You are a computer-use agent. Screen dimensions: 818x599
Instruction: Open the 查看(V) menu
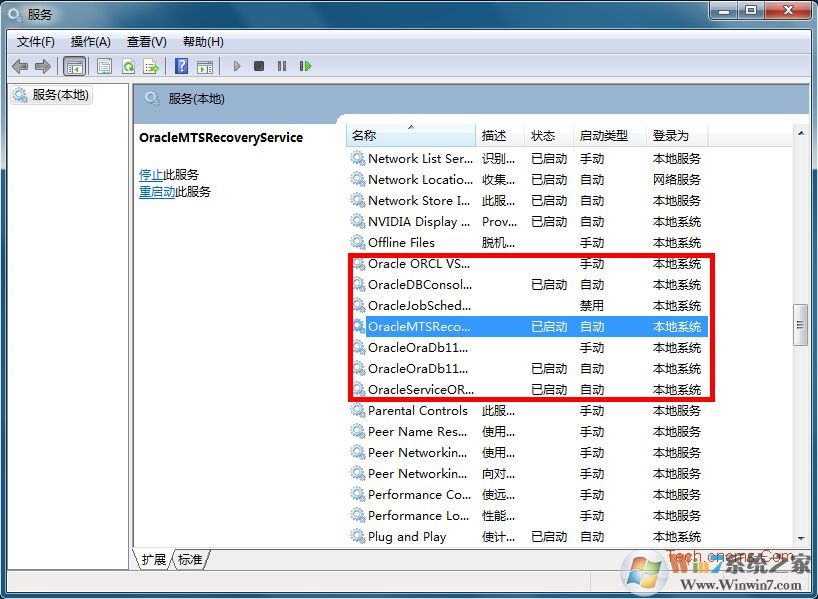146,41
